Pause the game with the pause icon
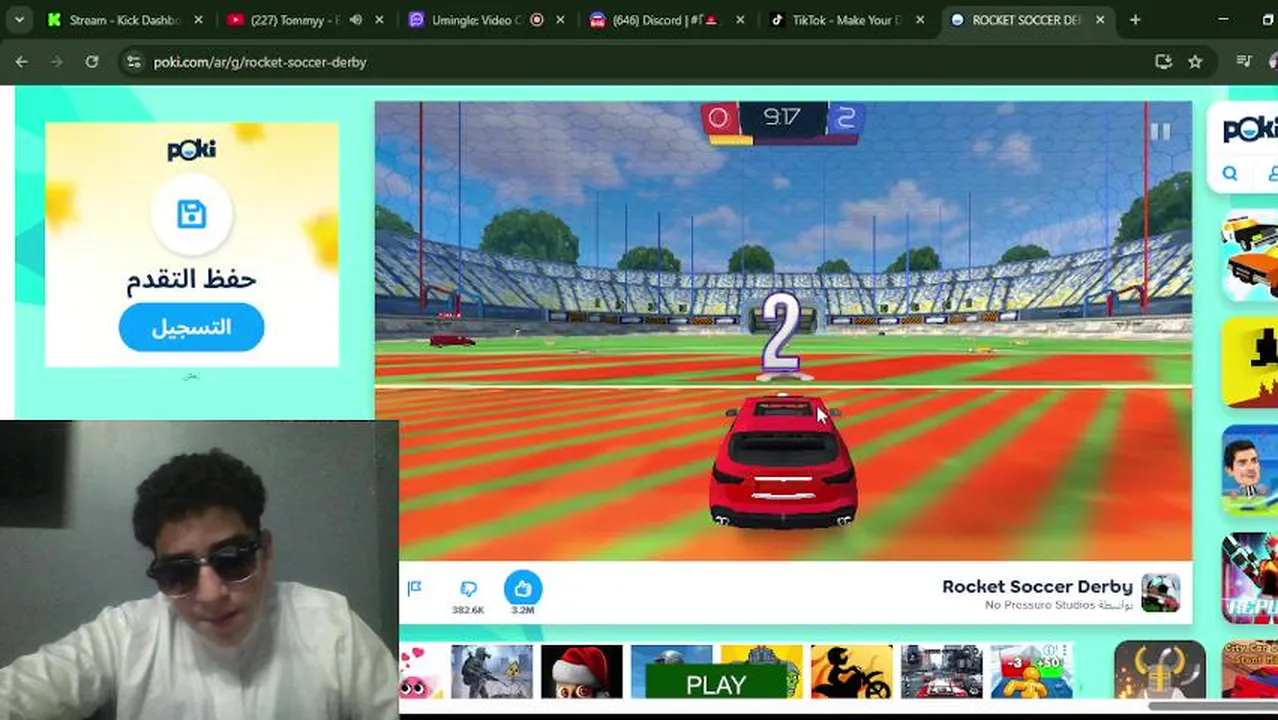This screenshot has height=720, width=1278. (x=1160, y=130)
